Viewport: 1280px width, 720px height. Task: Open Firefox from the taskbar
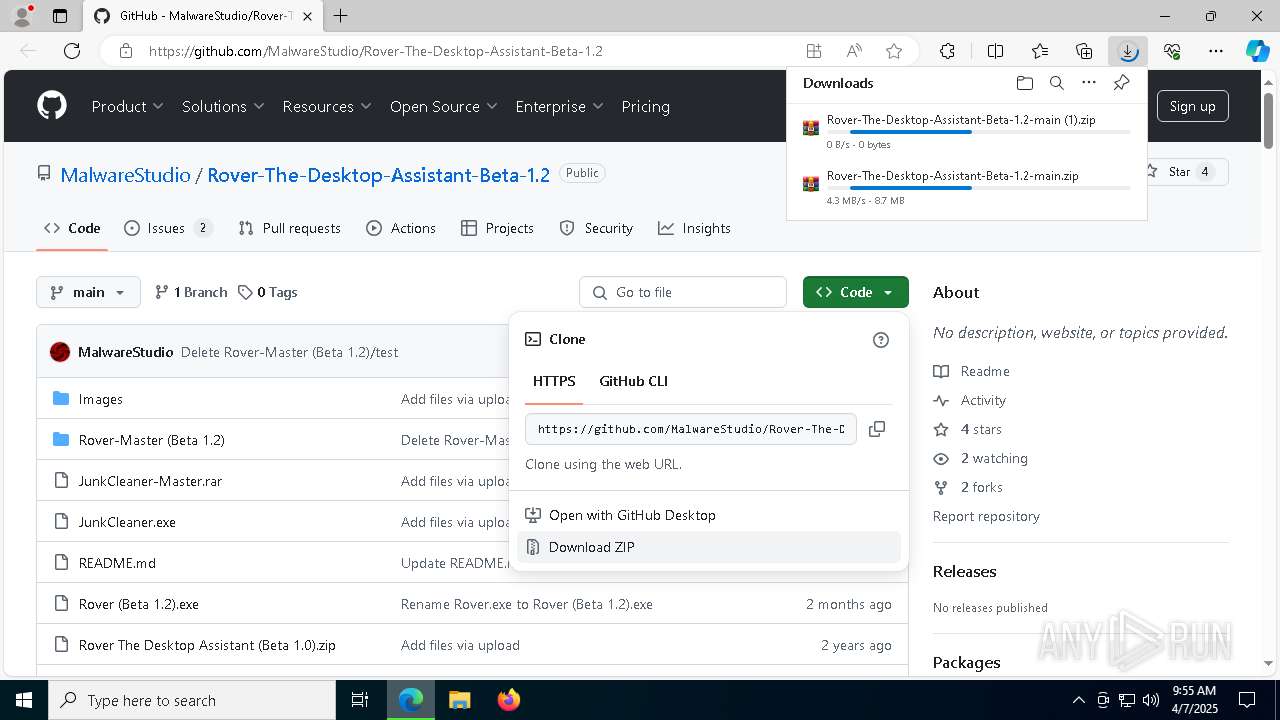[x=509, y=700]
